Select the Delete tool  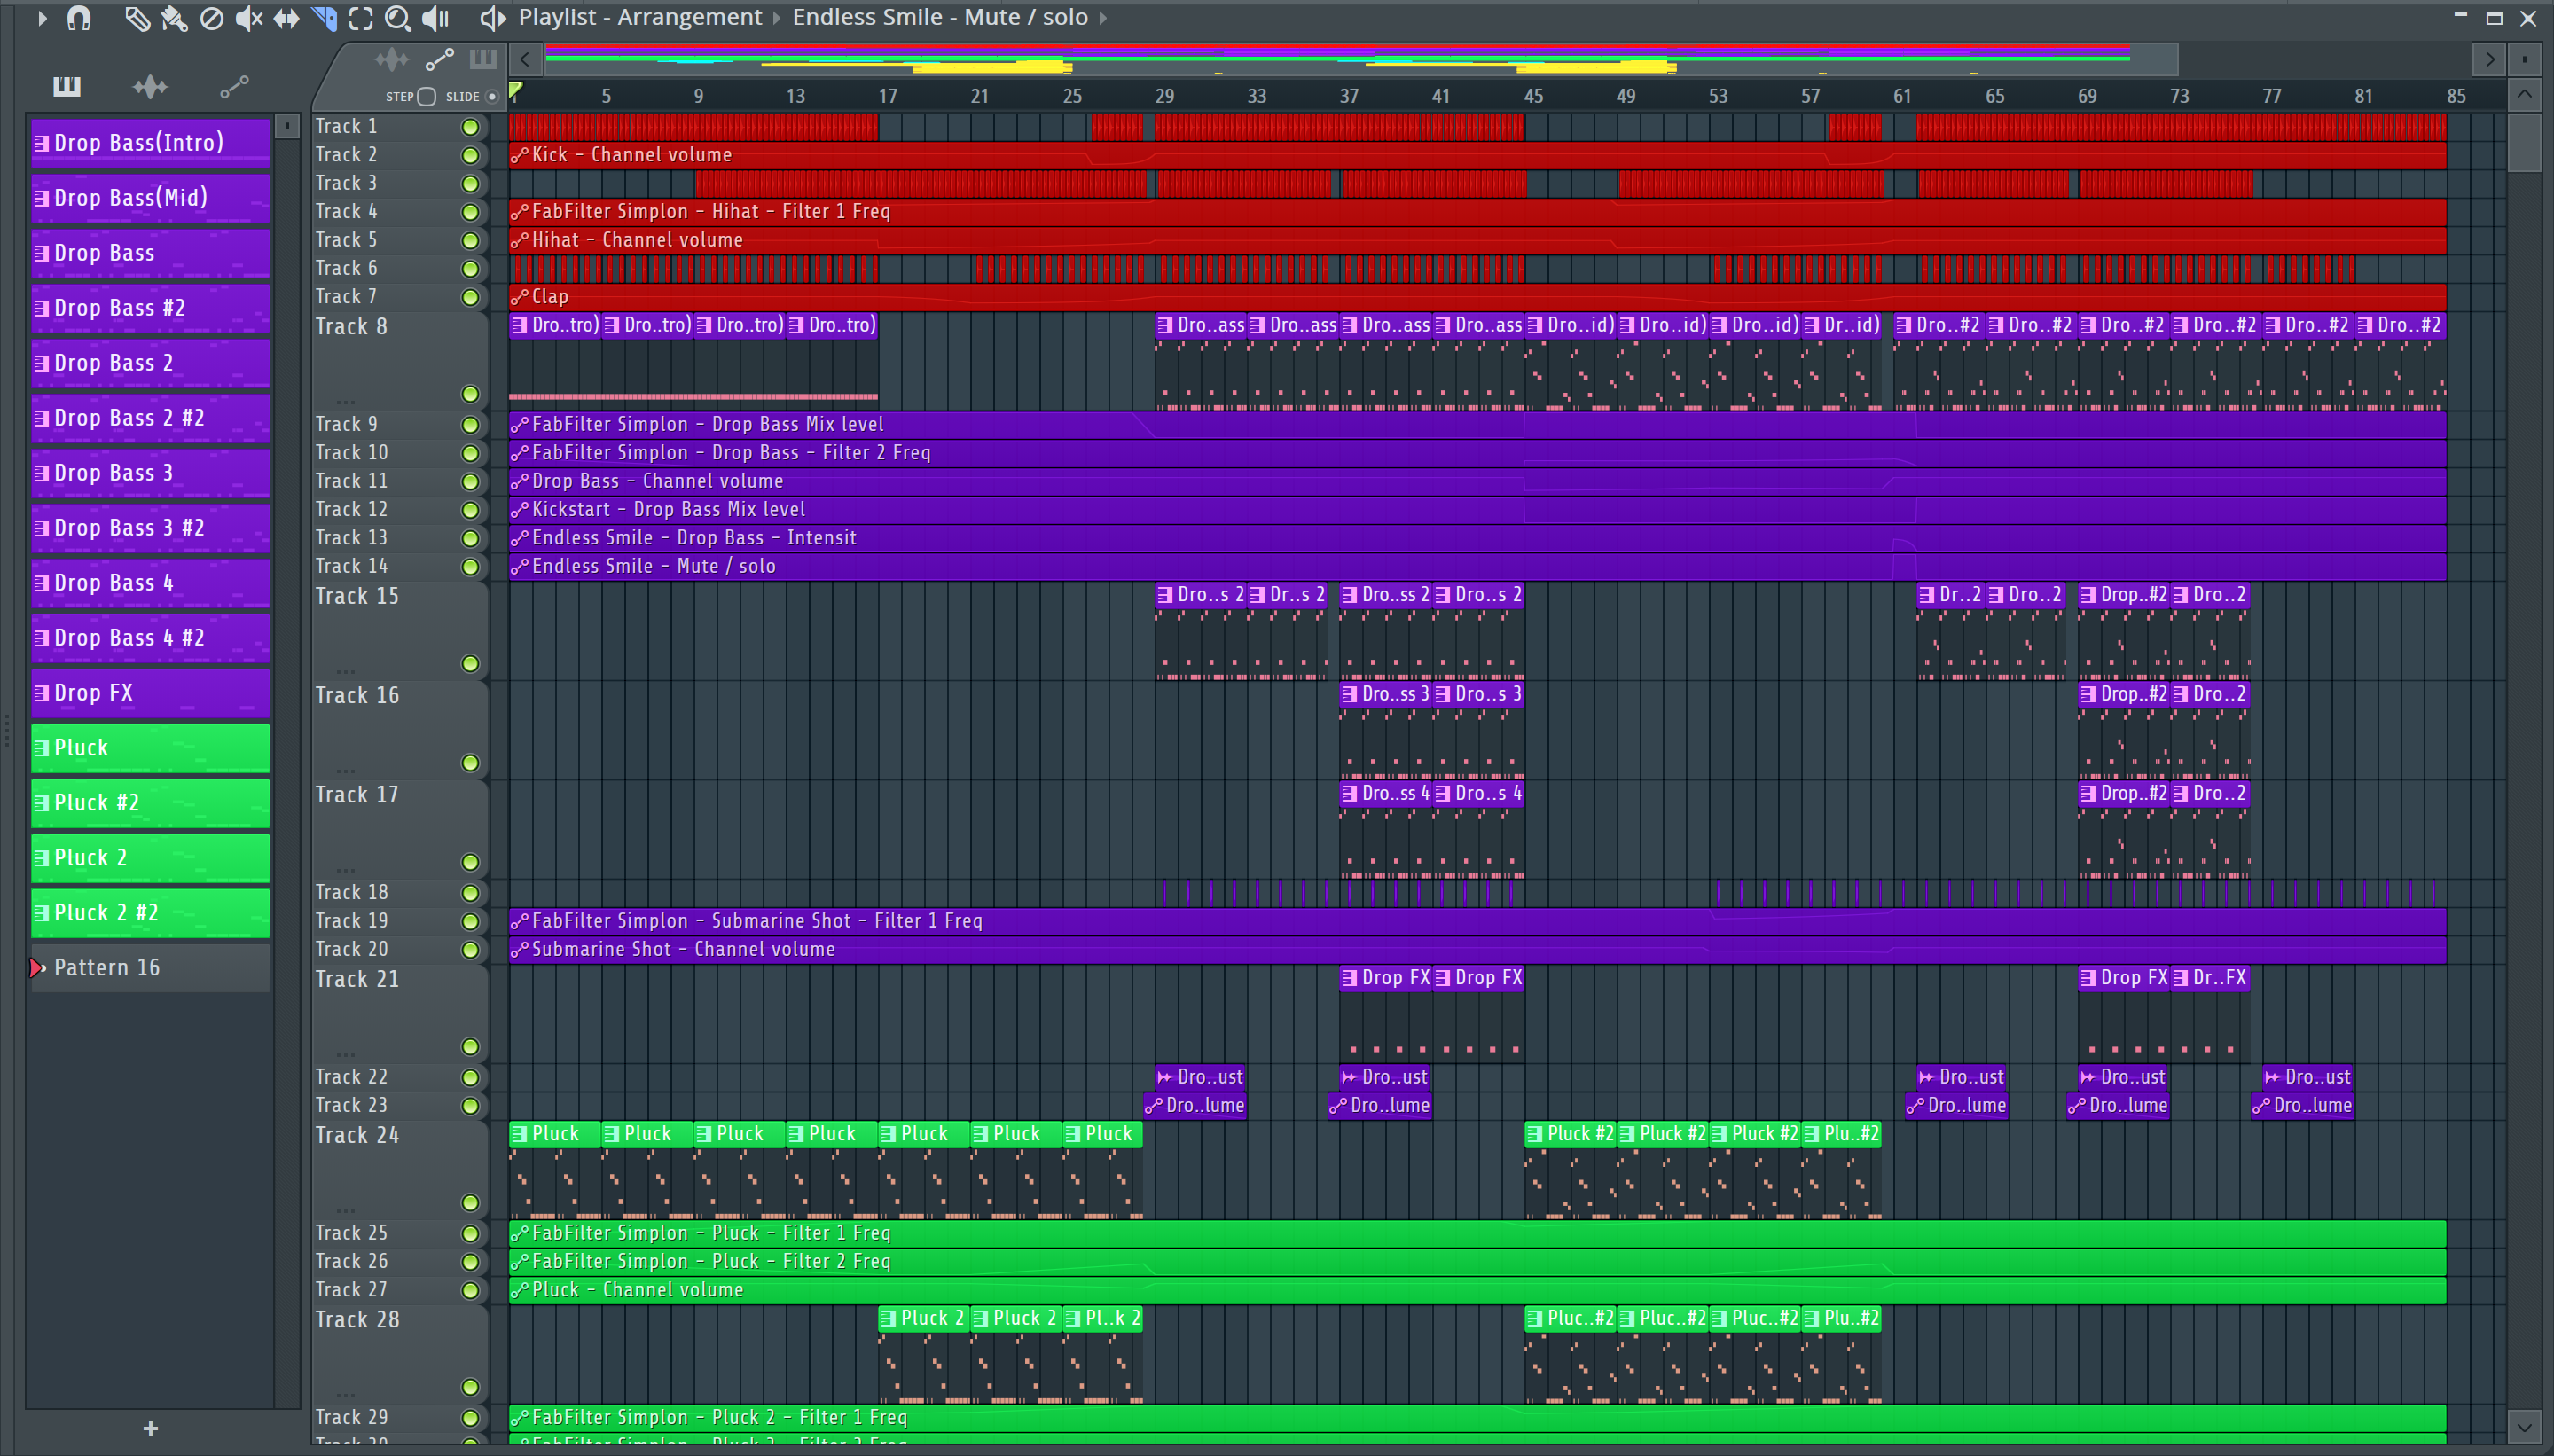(211, 18)
